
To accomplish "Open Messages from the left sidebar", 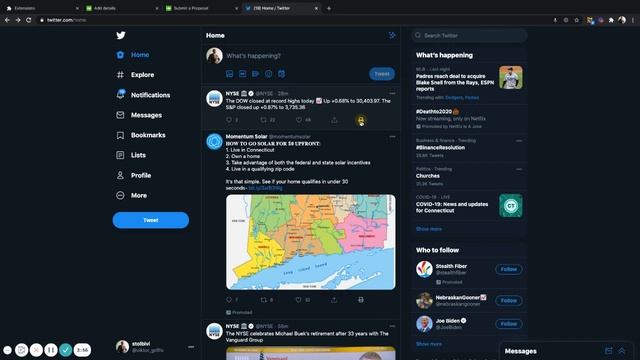I will click(x=139, y=115).
